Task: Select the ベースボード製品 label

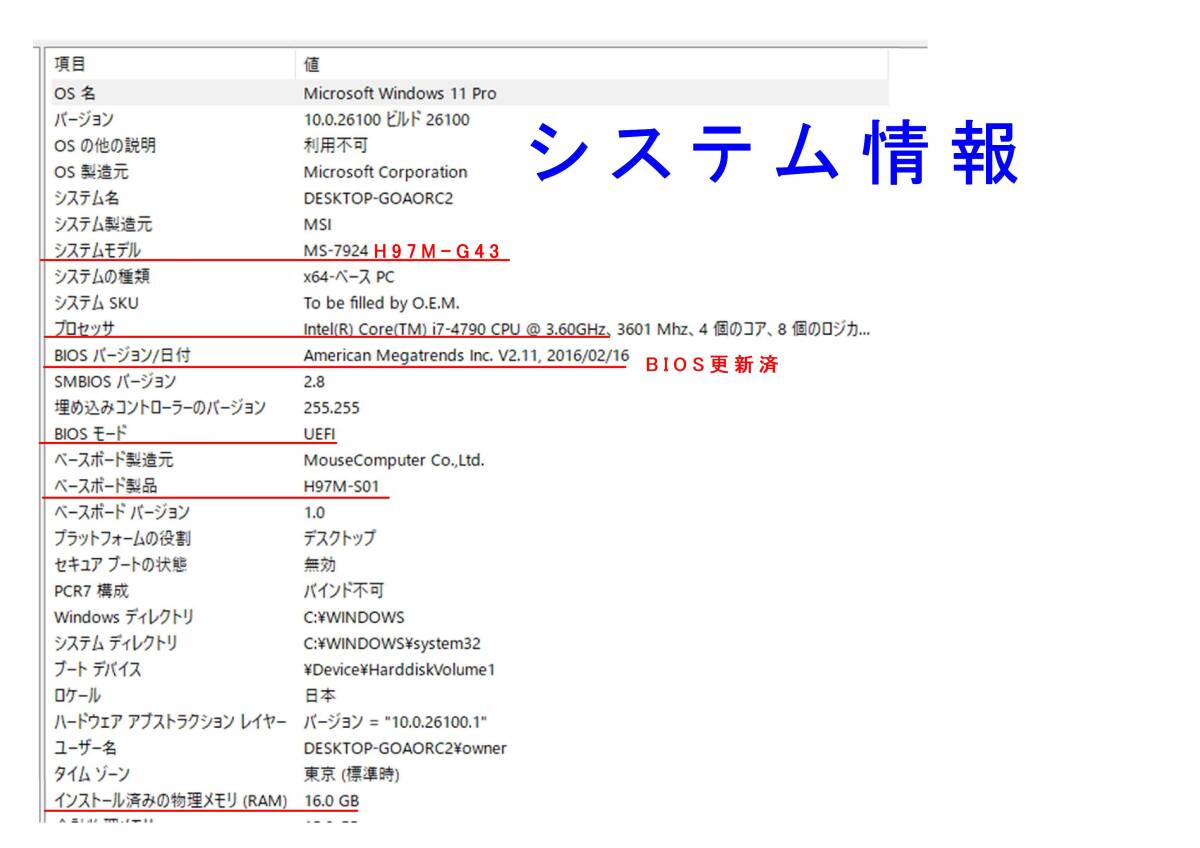Action: click(105, 486)
